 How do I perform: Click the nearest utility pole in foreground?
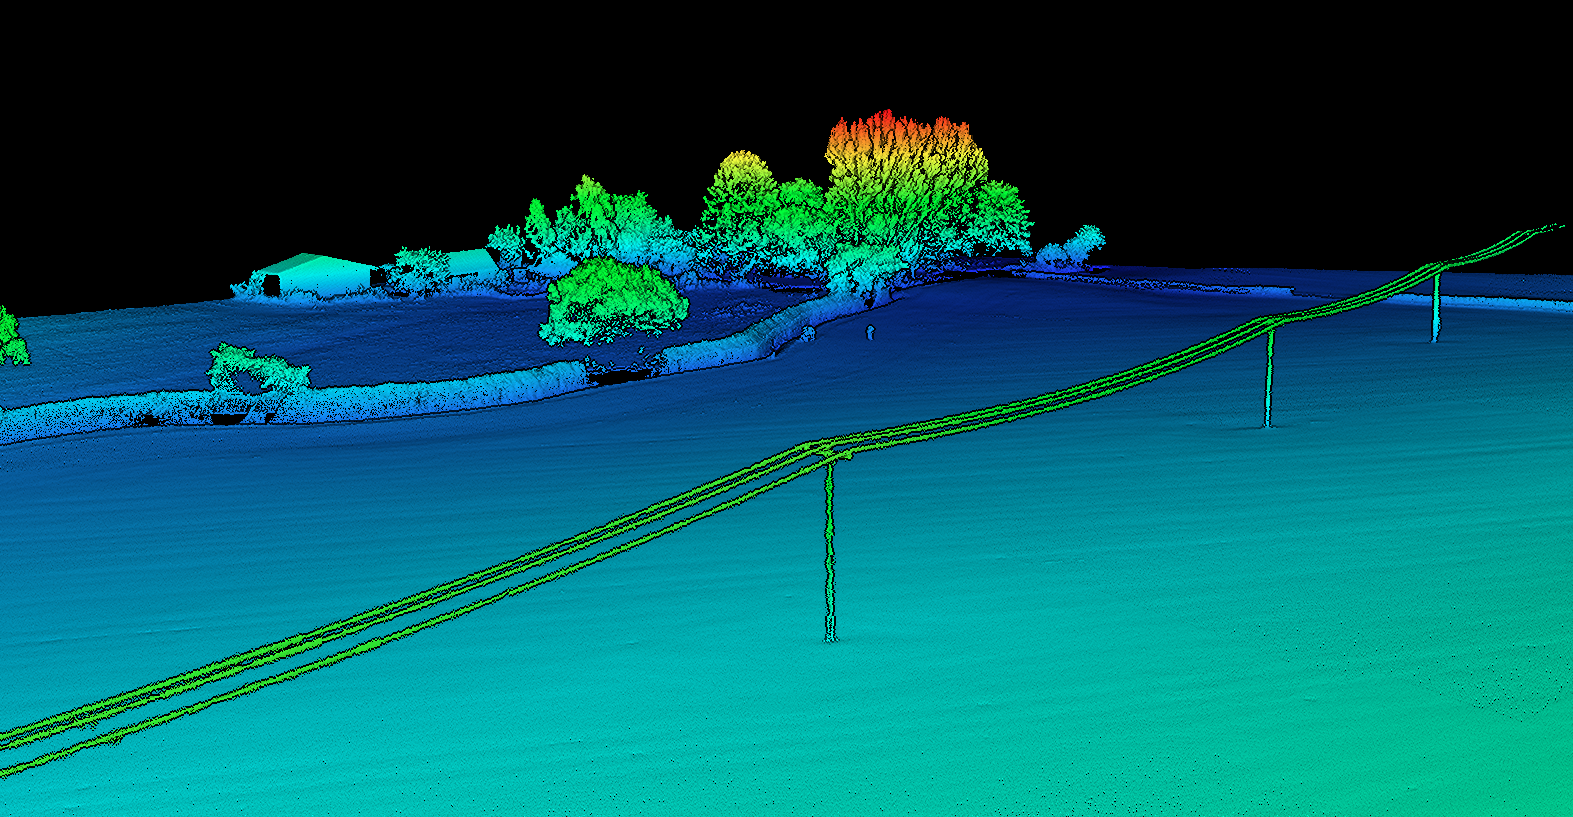tap(829, 550)
